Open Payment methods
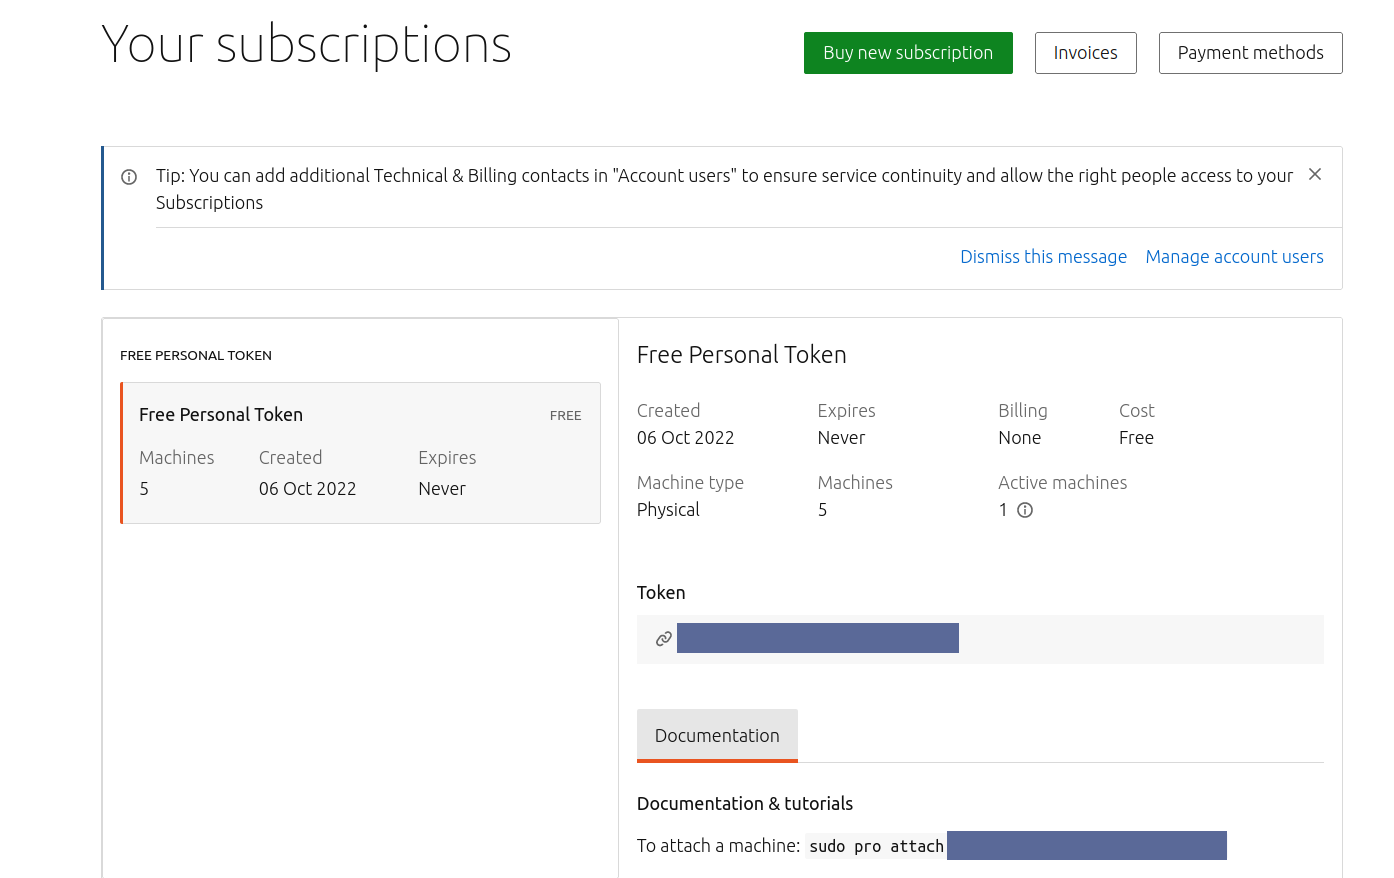1394x878 pixels. (1250, 53)
